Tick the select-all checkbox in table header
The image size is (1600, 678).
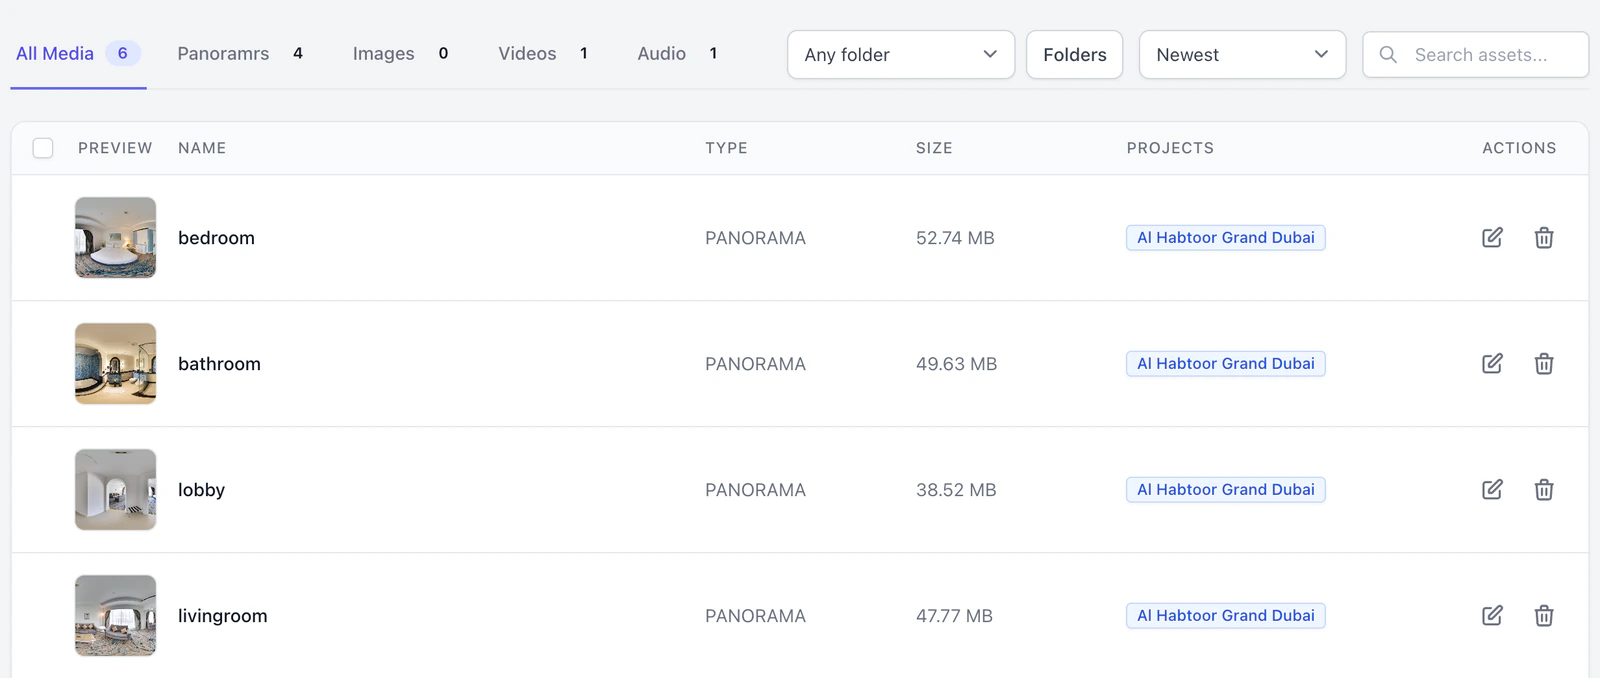coord(43,148)
